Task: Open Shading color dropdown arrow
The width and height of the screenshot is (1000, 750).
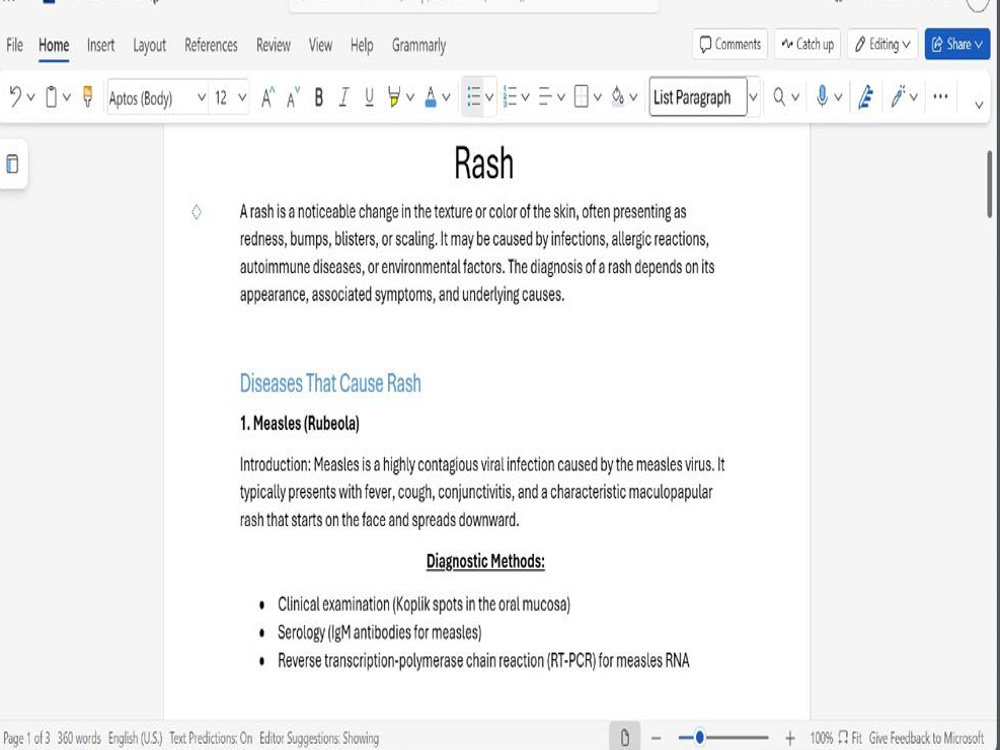Action: point(633,98)
